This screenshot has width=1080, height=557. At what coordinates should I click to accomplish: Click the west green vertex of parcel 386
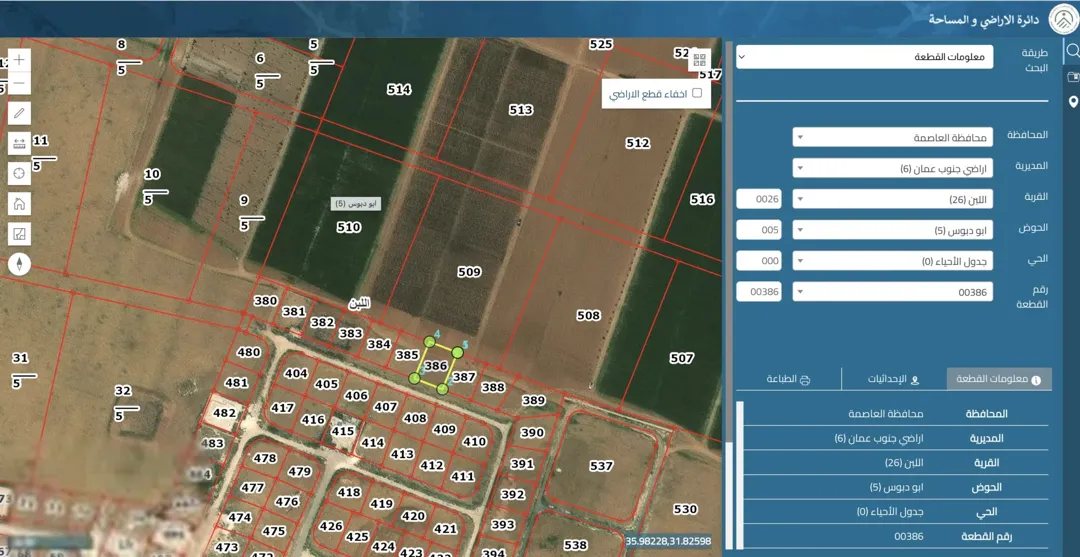415,377
